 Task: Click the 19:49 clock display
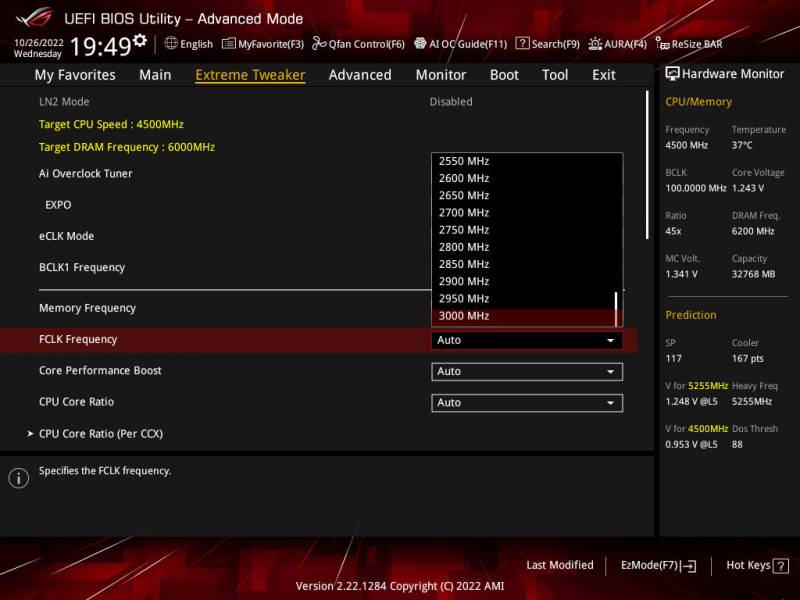[x=101, y=46]
